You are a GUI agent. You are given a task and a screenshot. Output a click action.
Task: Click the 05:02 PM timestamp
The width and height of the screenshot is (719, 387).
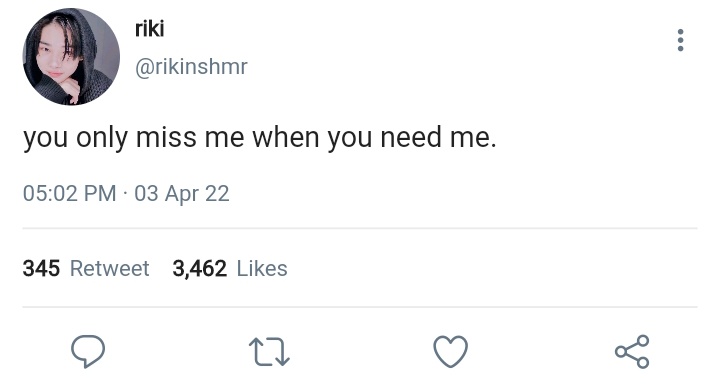(x=70, y=193)
